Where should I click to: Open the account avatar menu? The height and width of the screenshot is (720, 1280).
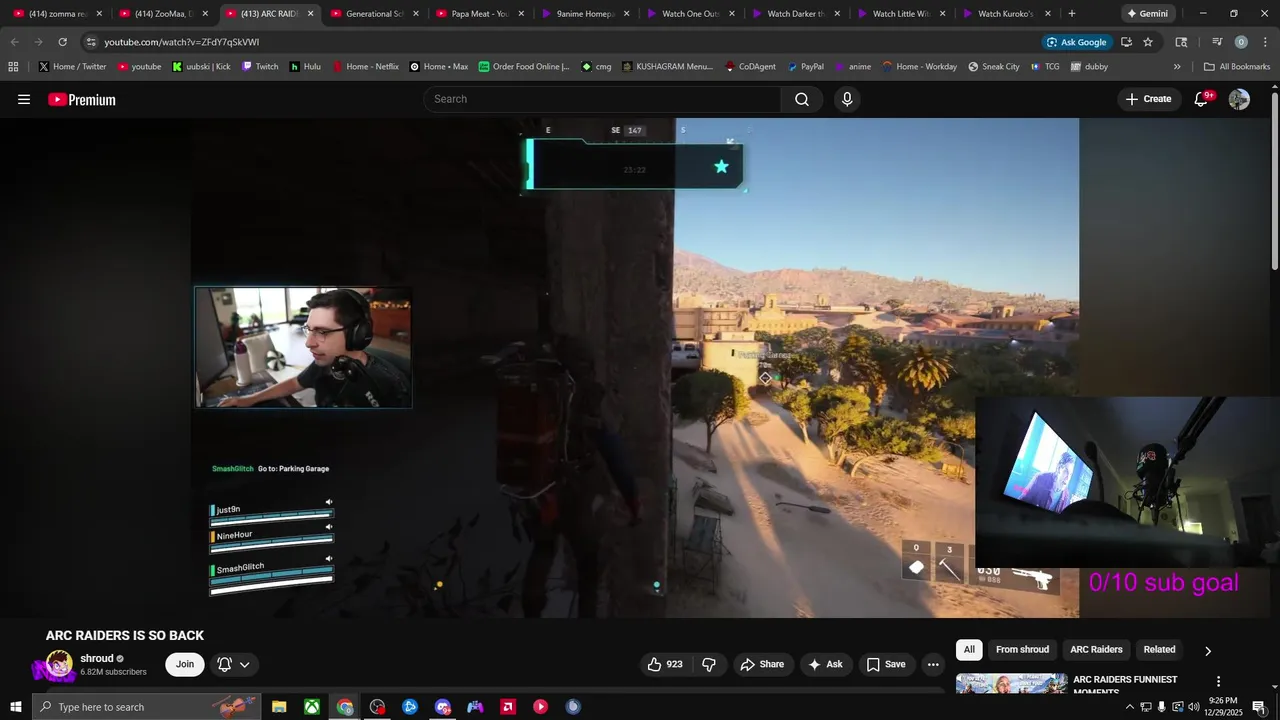tap(1239, 99)
